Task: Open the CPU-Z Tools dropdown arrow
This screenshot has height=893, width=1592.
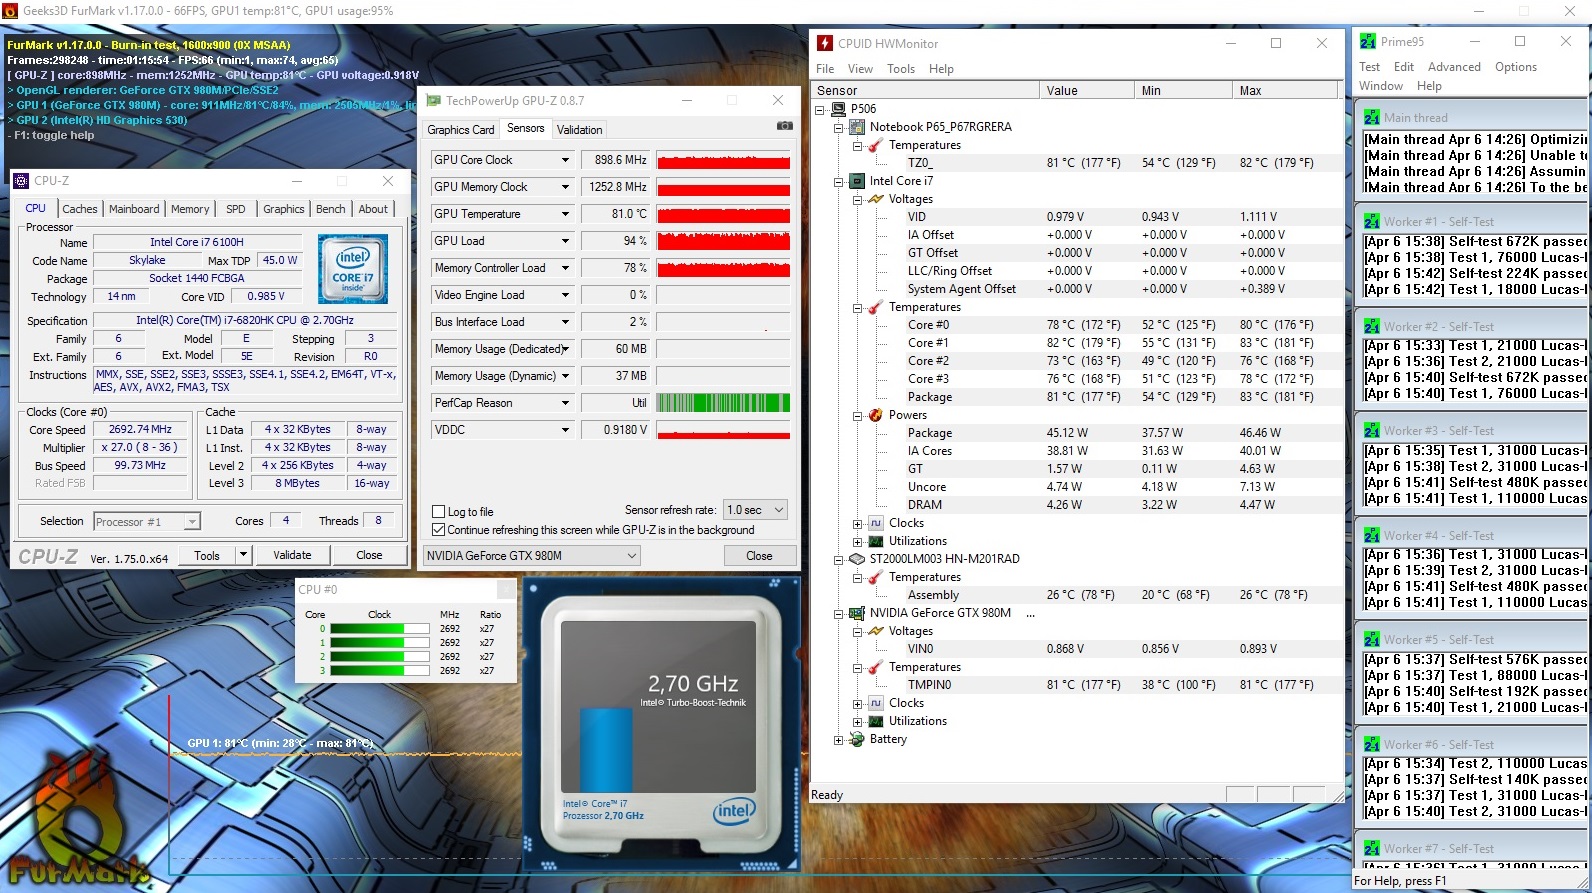Action: (x=242, y=555)
